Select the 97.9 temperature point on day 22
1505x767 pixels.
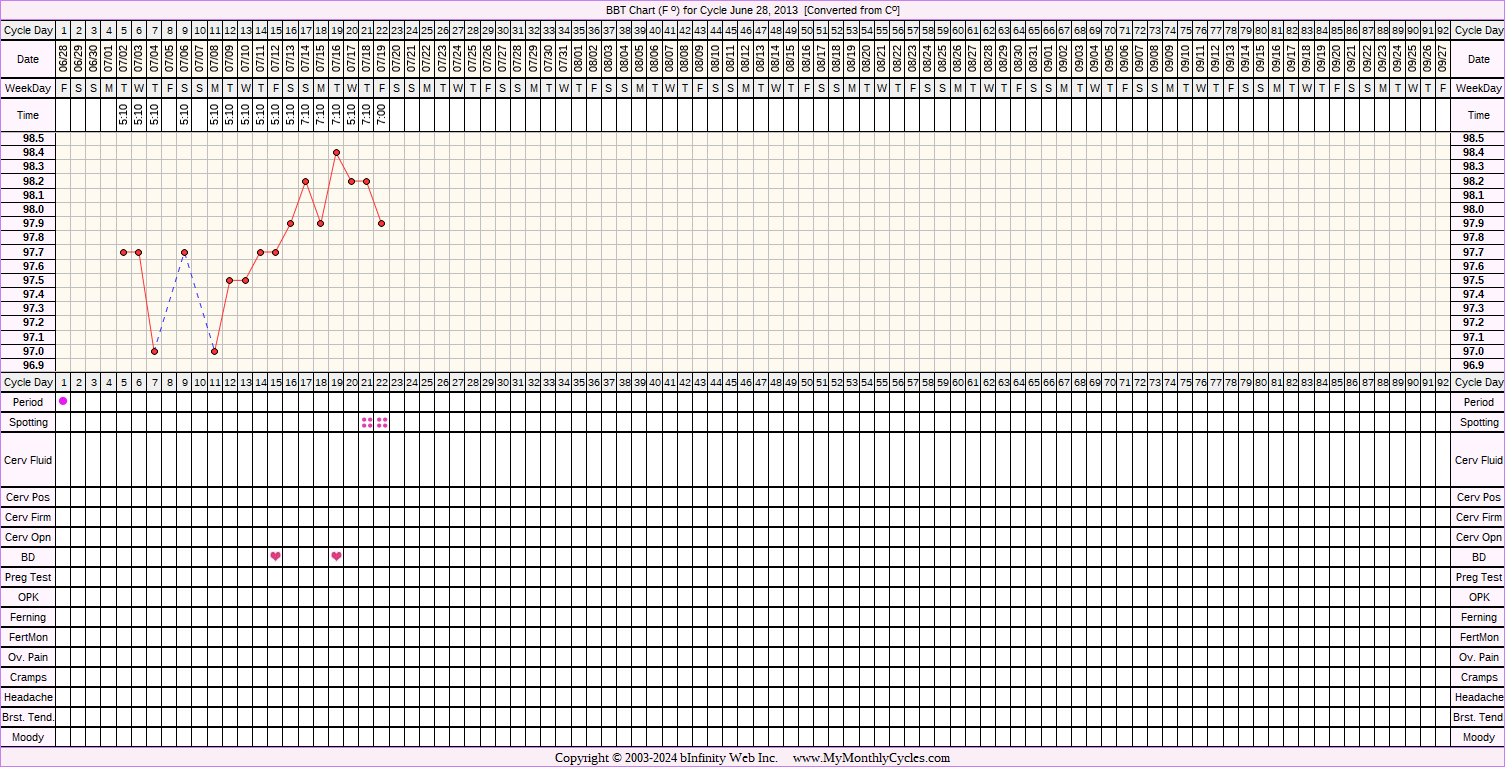point(382,223)
